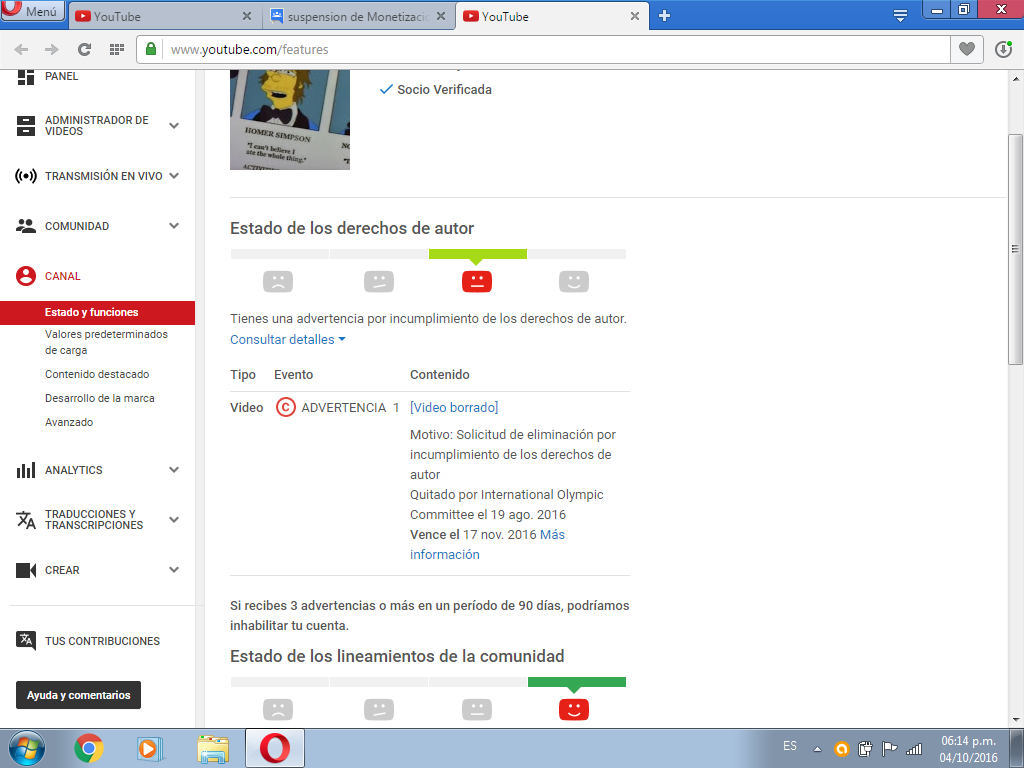The image size is (1024, 768).
Task: Open TUS CONTRIBUCIONES text link
Action: click(x=103, y=641)
